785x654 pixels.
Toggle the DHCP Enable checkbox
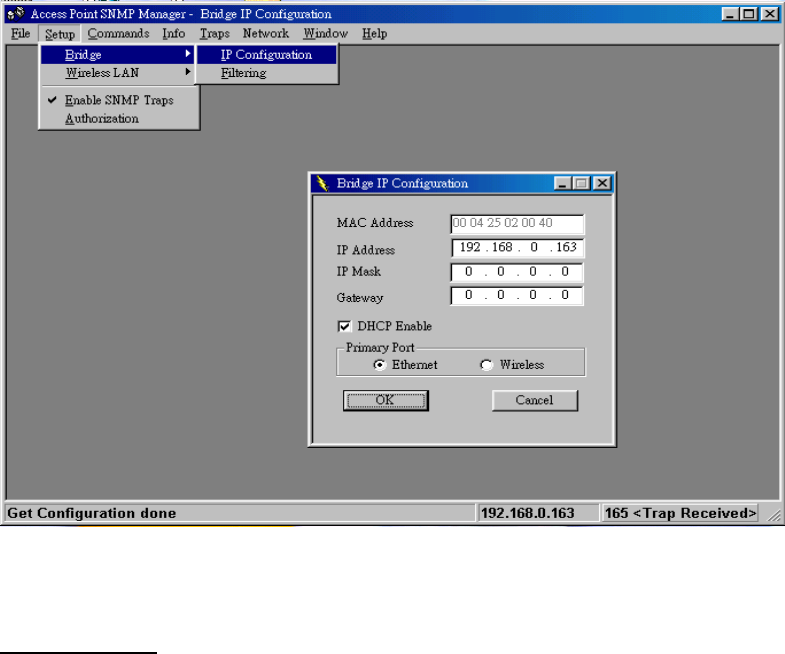coord(344,326)
